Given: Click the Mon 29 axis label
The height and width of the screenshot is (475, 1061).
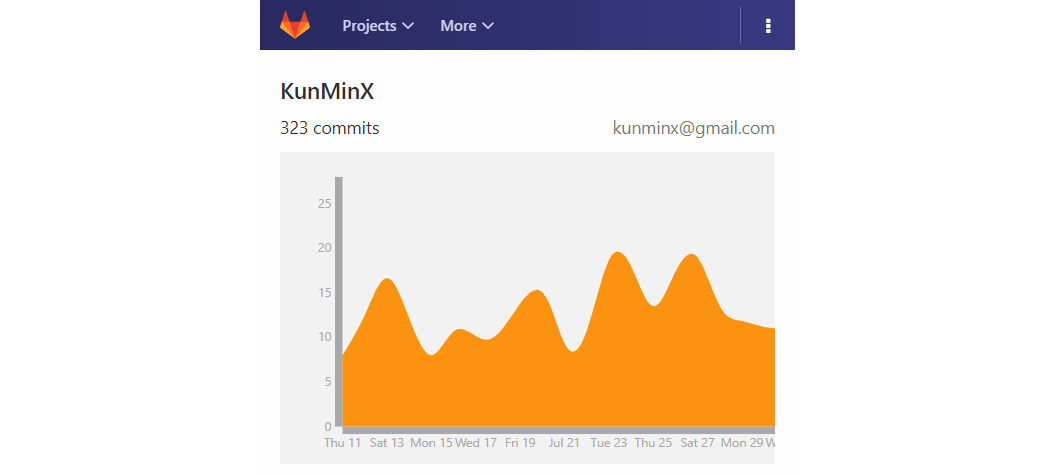Looking at the screenshot, I should pos(742,443).
